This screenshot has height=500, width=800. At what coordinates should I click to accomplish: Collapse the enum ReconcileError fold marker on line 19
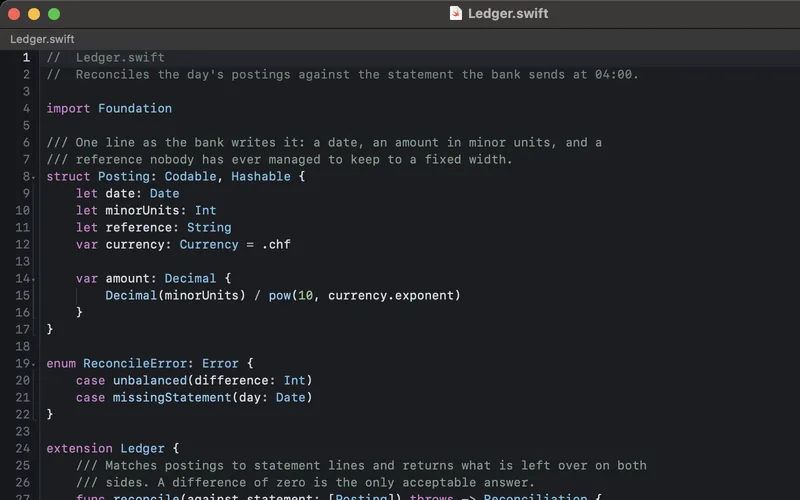point(34,365)
